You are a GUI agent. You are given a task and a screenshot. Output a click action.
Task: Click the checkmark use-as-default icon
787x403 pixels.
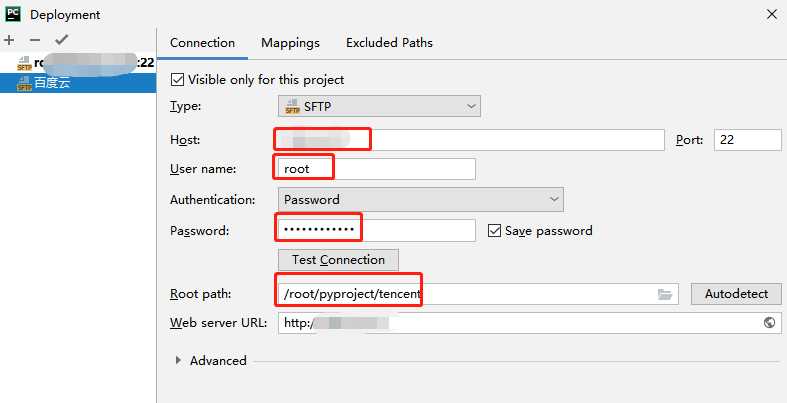tap(62, 40)
